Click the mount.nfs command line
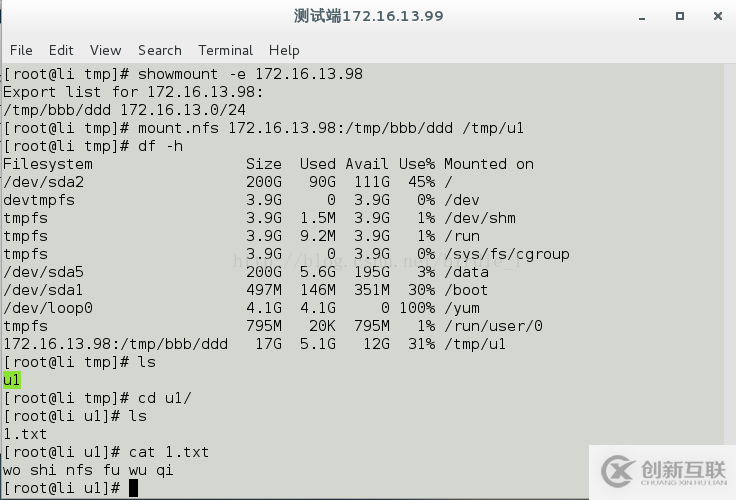Image resolution: width=736 pixels, height=500 pixels. pyautogui.click(x=325, y=128)
